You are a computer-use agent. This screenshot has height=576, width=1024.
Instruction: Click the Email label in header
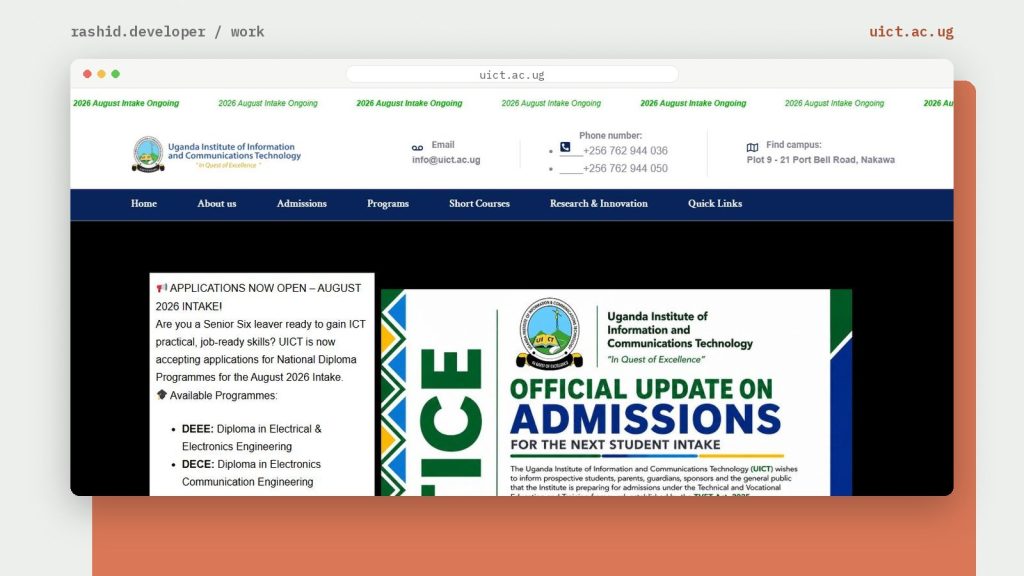pyautogui.click(x=443, y=145)
